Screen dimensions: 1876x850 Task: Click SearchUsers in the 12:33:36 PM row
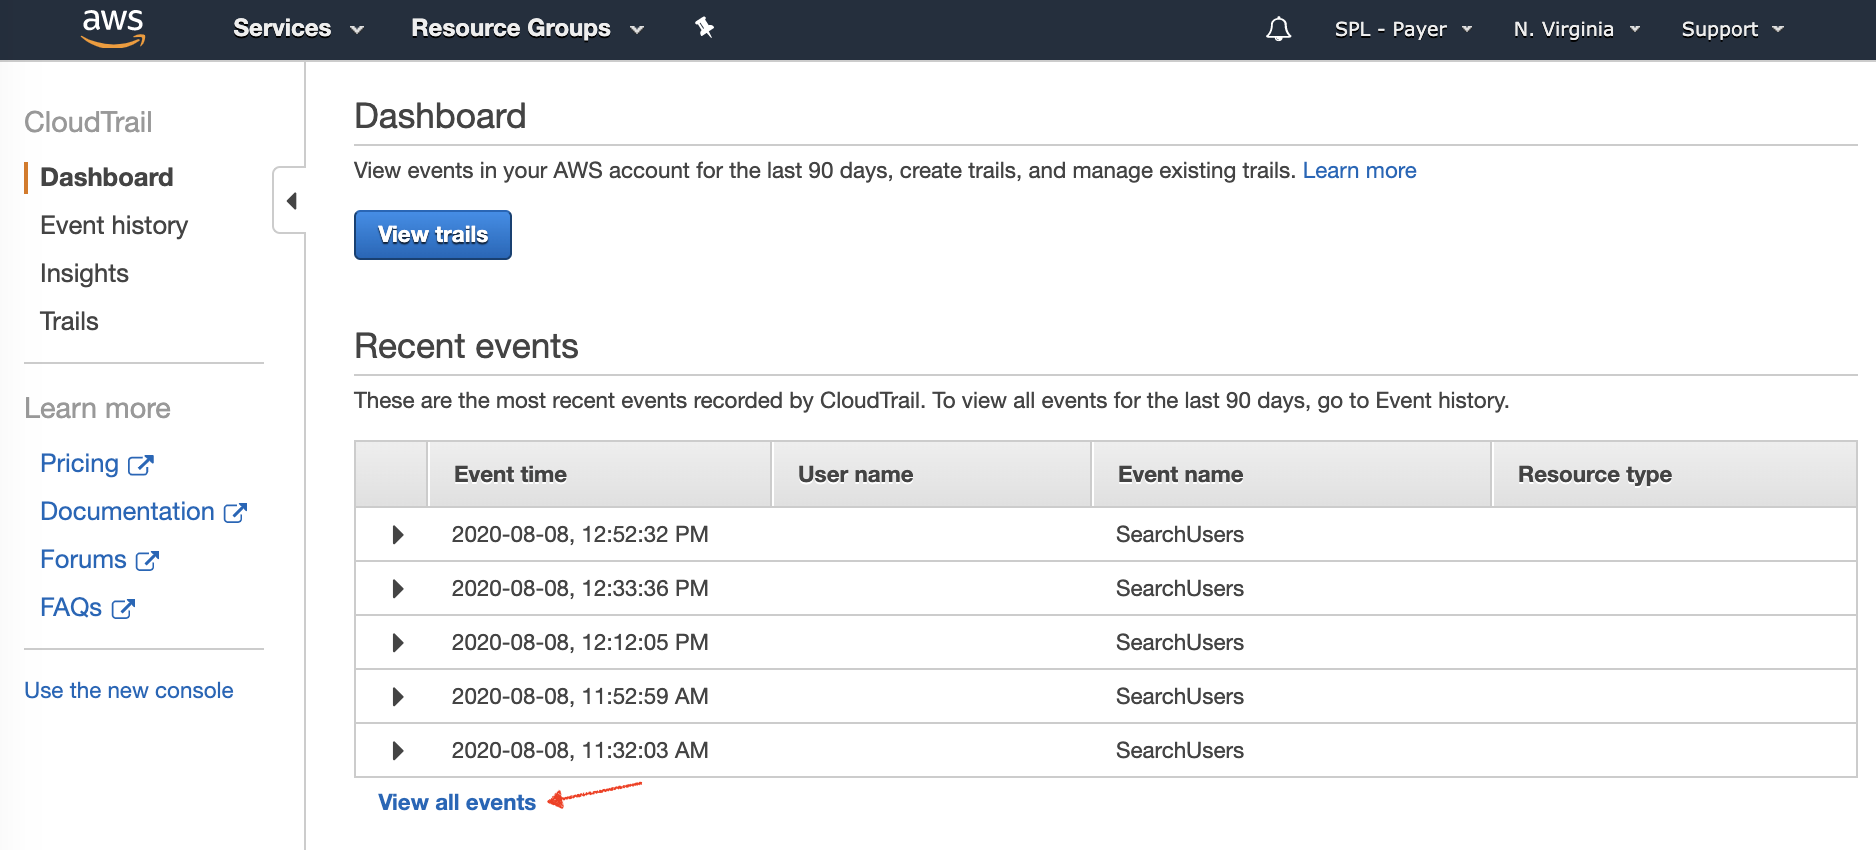pyautogui.click(x=1180, y=588)
